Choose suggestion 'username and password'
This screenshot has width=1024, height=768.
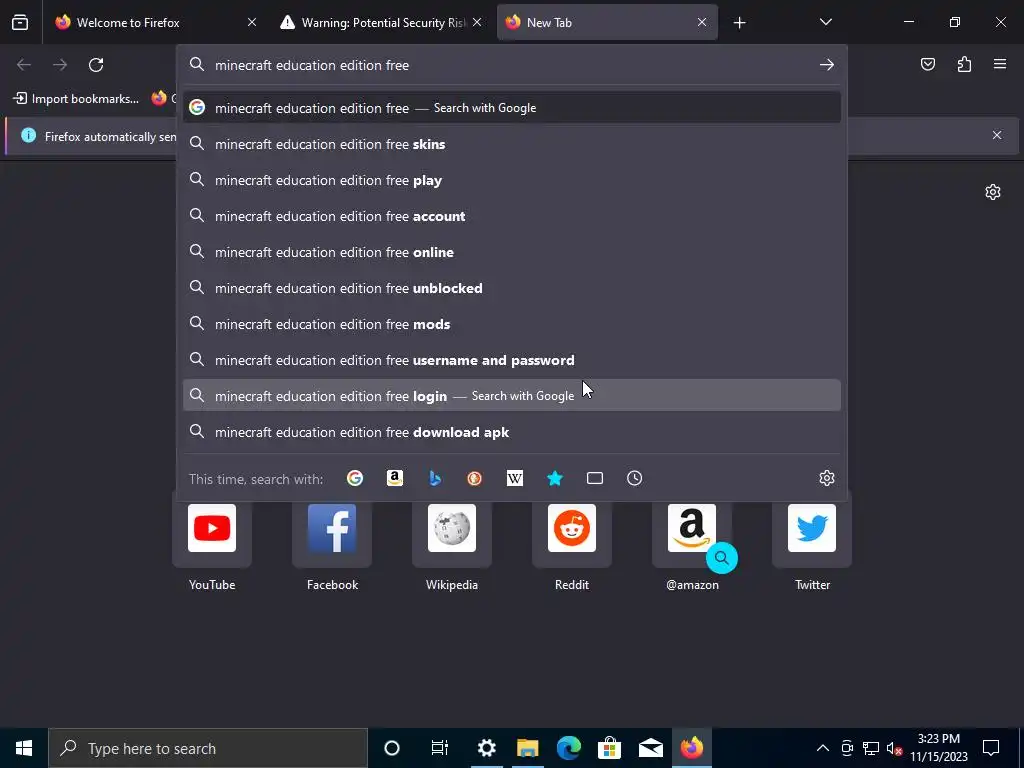pyautogui.click(x=512, y=359)
